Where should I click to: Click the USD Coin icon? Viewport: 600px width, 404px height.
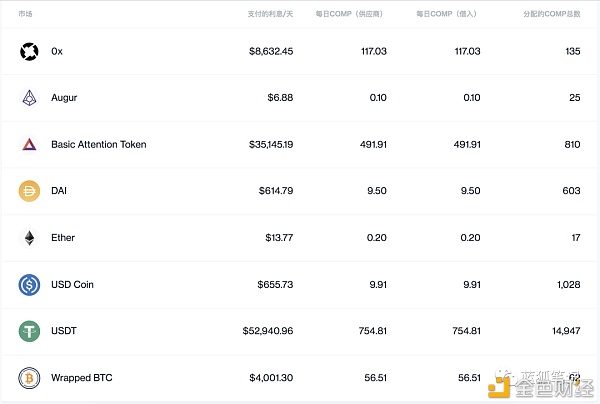[29, 285]
